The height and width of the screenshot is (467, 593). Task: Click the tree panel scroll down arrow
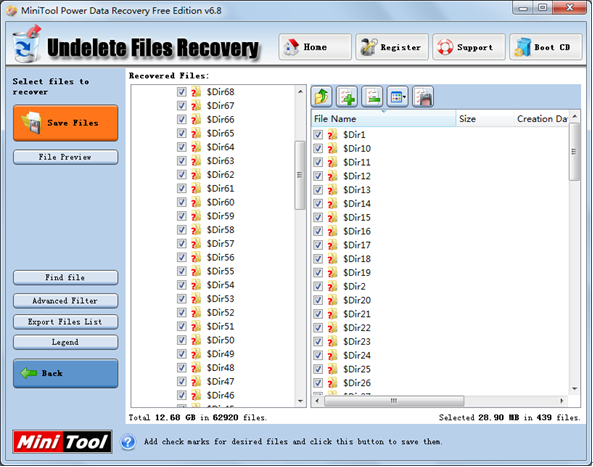point(300,401)
